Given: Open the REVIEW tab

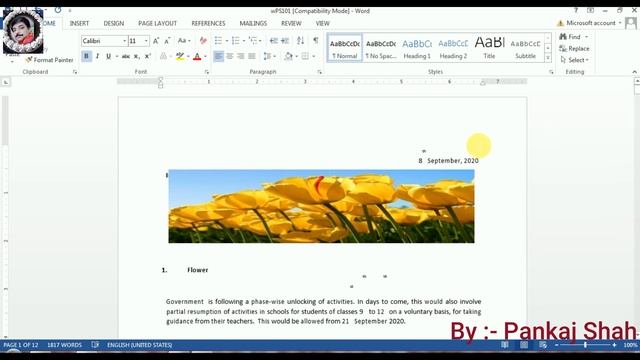Looking at the screenshot, I should 291,24.
